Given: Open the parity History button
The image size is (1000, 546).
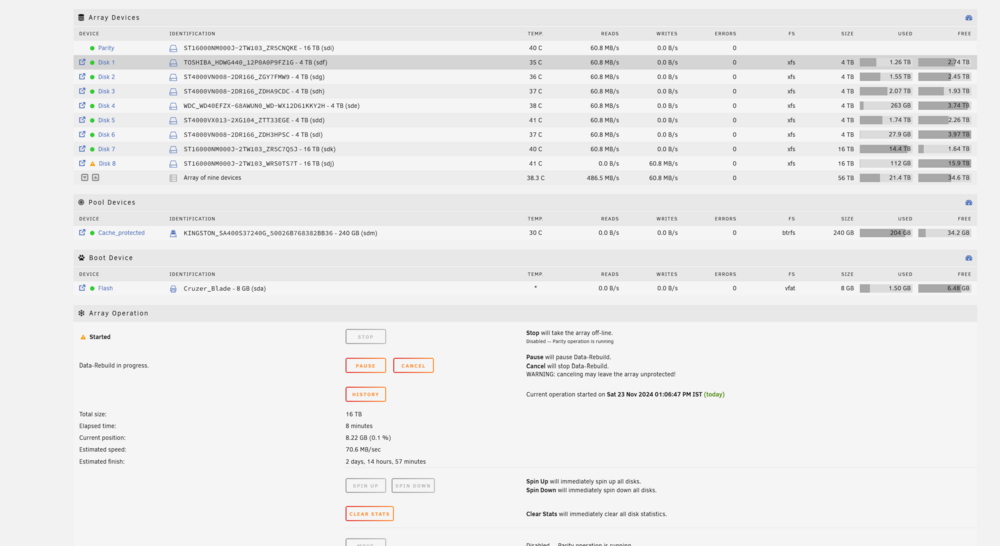Looking at the screenshot, I should click(x=365, y=394).
